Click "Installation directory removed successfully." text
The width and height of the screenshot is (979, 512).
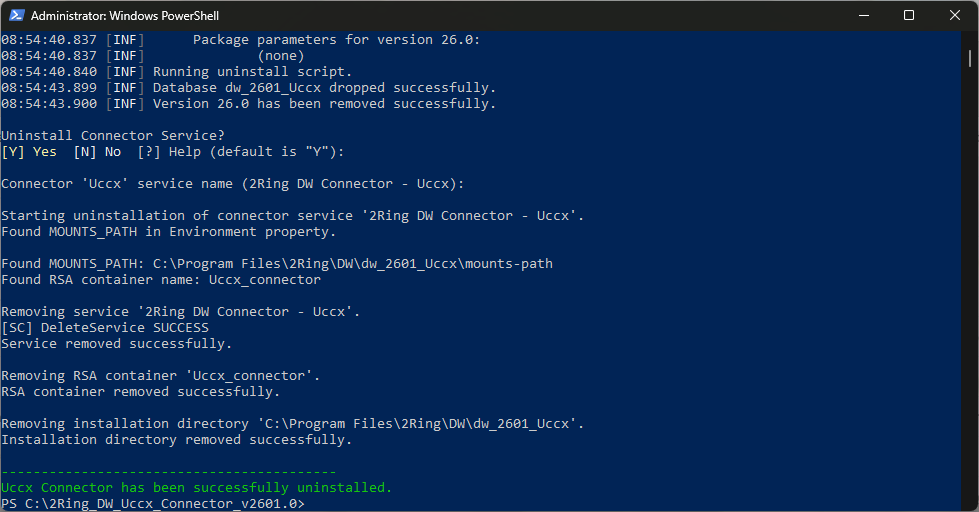[176, 440]
